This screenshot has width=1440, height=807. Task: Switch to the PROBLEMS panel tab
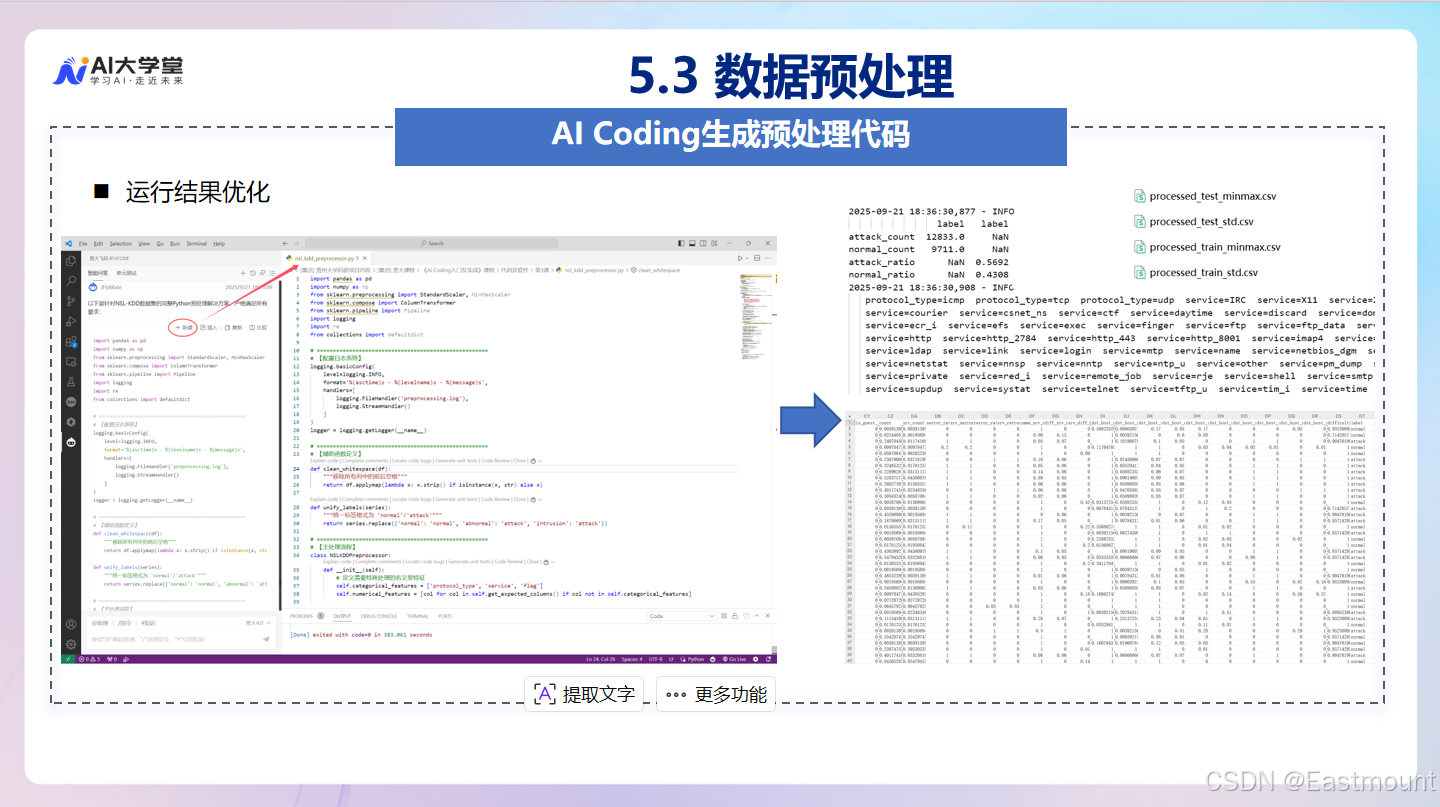pos(301,616)
